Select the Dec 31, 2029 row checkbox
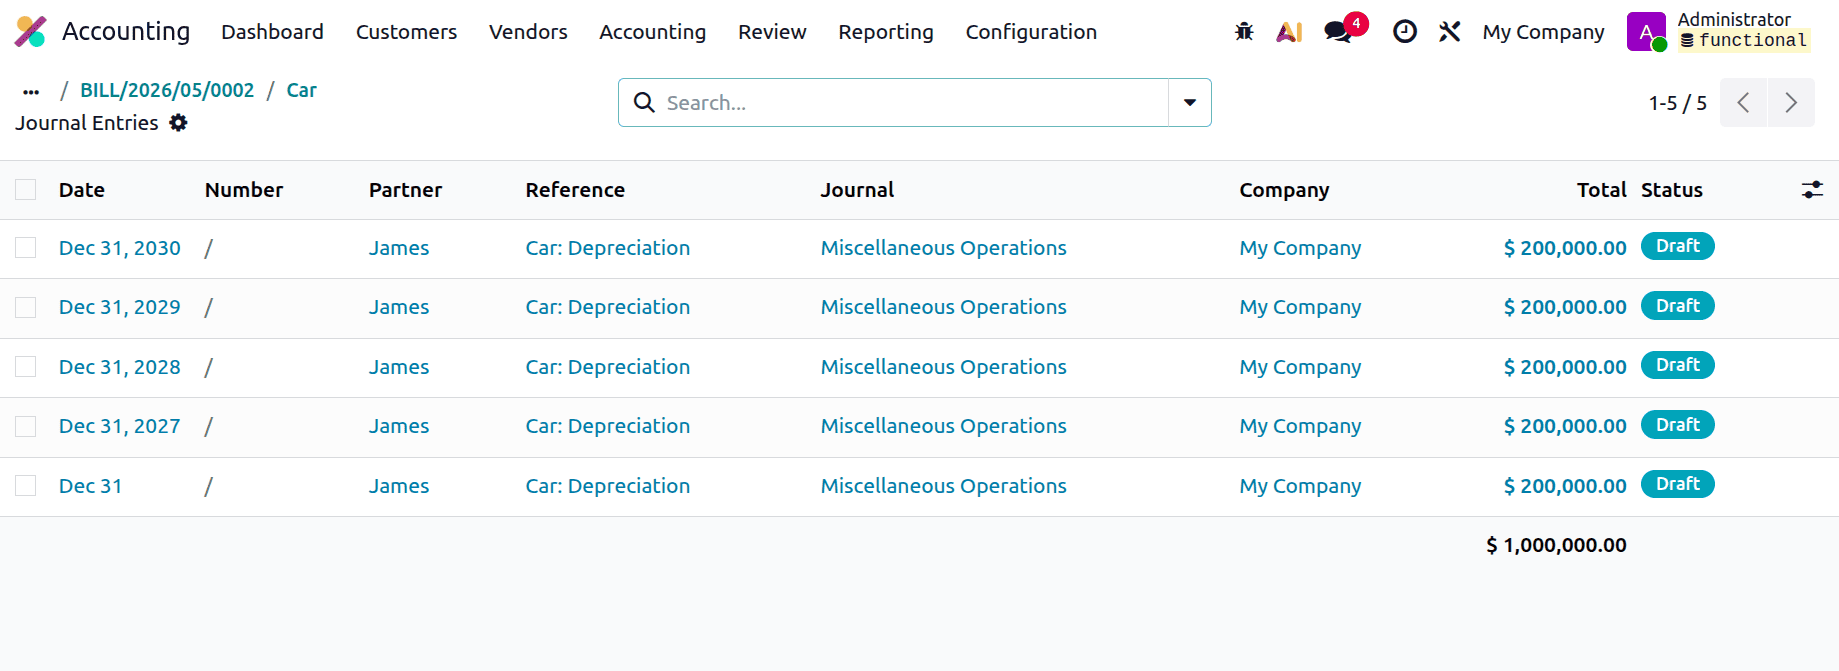This screenshot has width=1839, height=671. [26, 307]
